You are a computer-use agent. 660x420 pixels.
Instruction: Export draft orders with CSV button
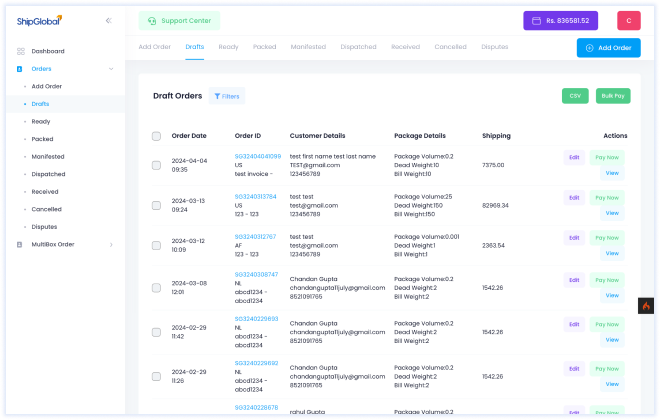coord(575,96)
